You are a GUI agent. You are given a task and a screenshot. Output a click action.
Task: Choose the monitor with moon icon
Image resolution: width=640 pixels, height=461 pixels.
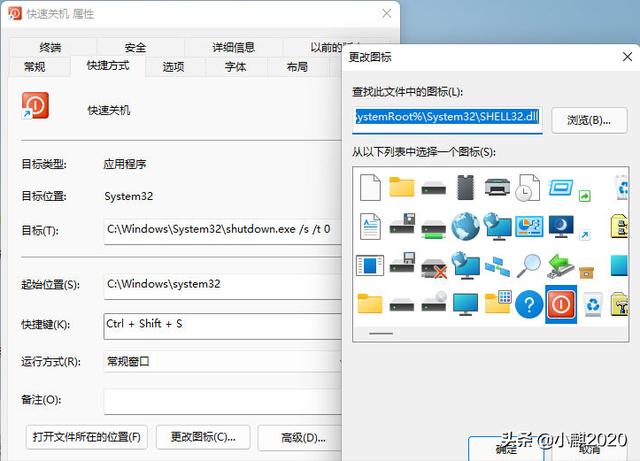(561, 226)
